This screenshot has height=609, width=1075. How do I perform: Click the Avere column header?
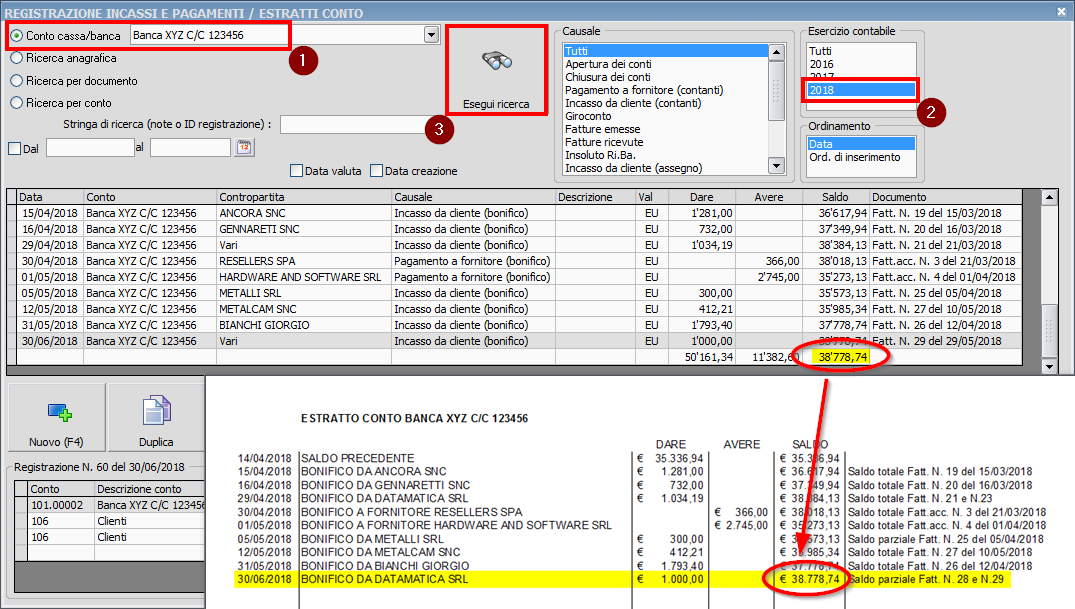[769, 197]
